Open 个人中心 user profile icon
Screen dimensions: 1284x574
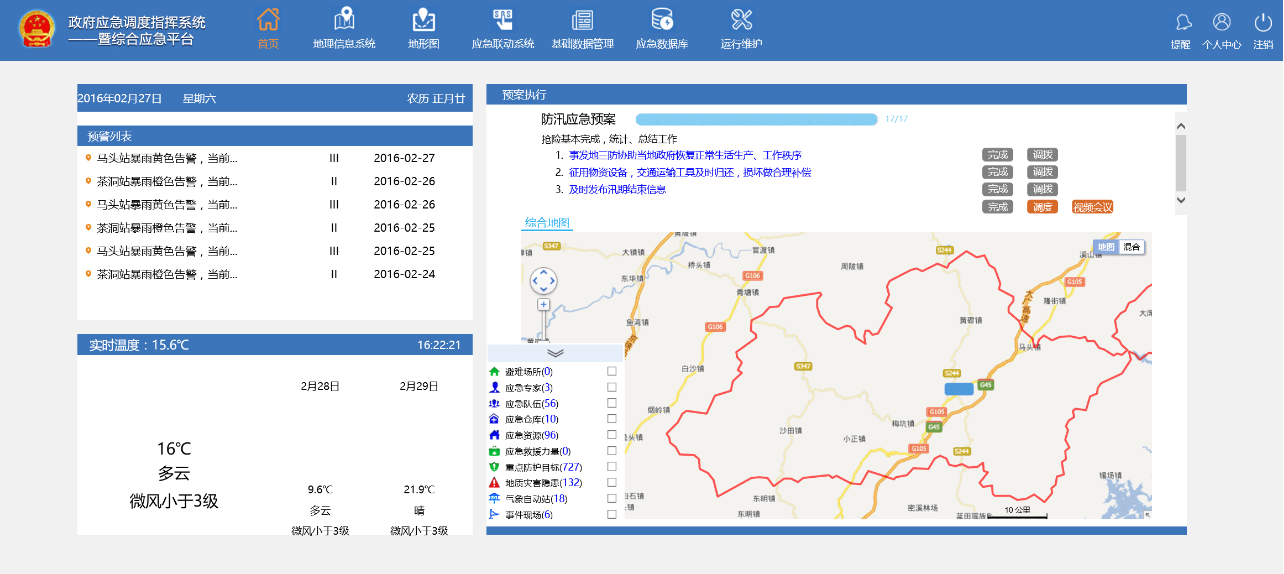click(1221, 23)
